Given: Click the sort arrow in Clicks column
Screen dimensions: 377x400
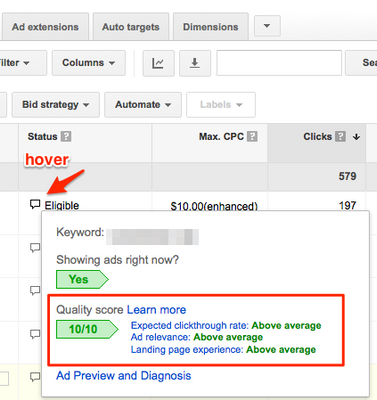Looking at the screenshot, I should coord(356,137).
